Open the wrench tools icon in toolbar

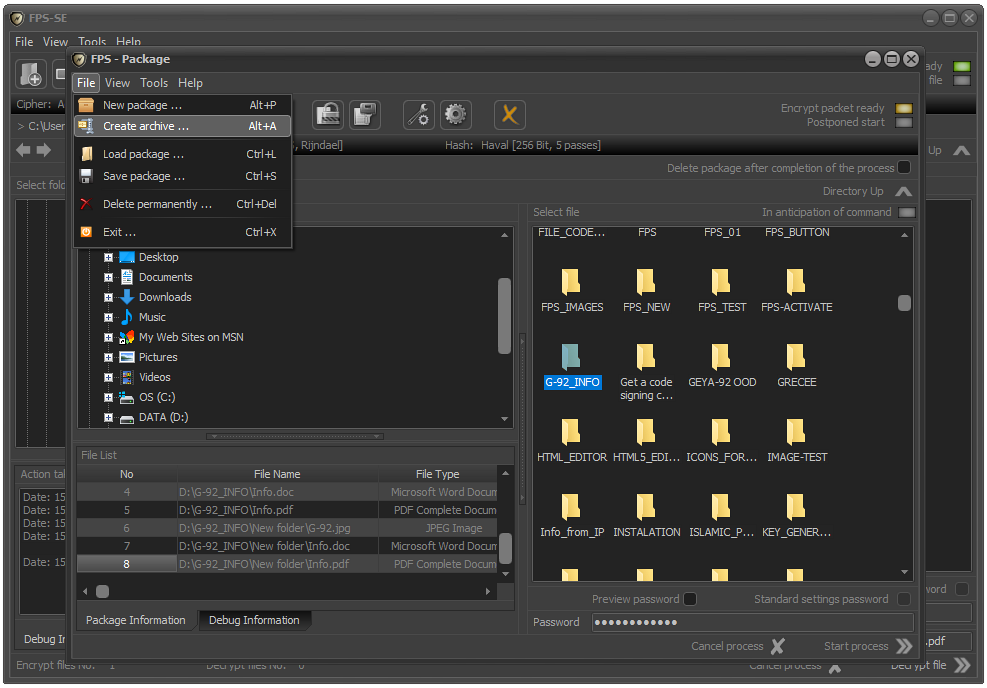[x=419, y=115]
